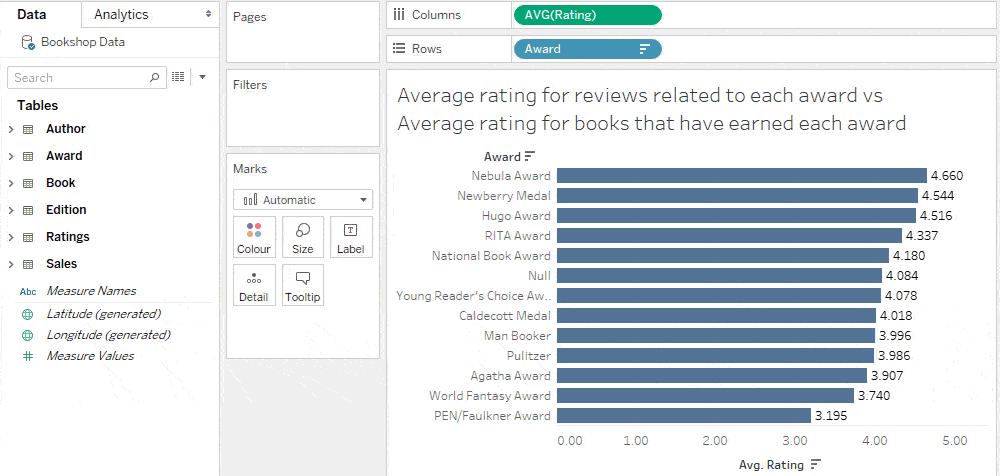Expand the Author table
Viewport: 1000px width, 476px height.
pos(11,129)
